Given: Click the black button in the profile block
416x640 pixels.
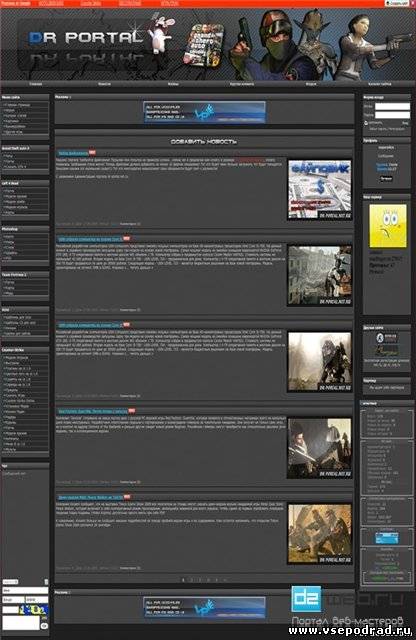Looking at the screenshot, I should coord(386,178).
